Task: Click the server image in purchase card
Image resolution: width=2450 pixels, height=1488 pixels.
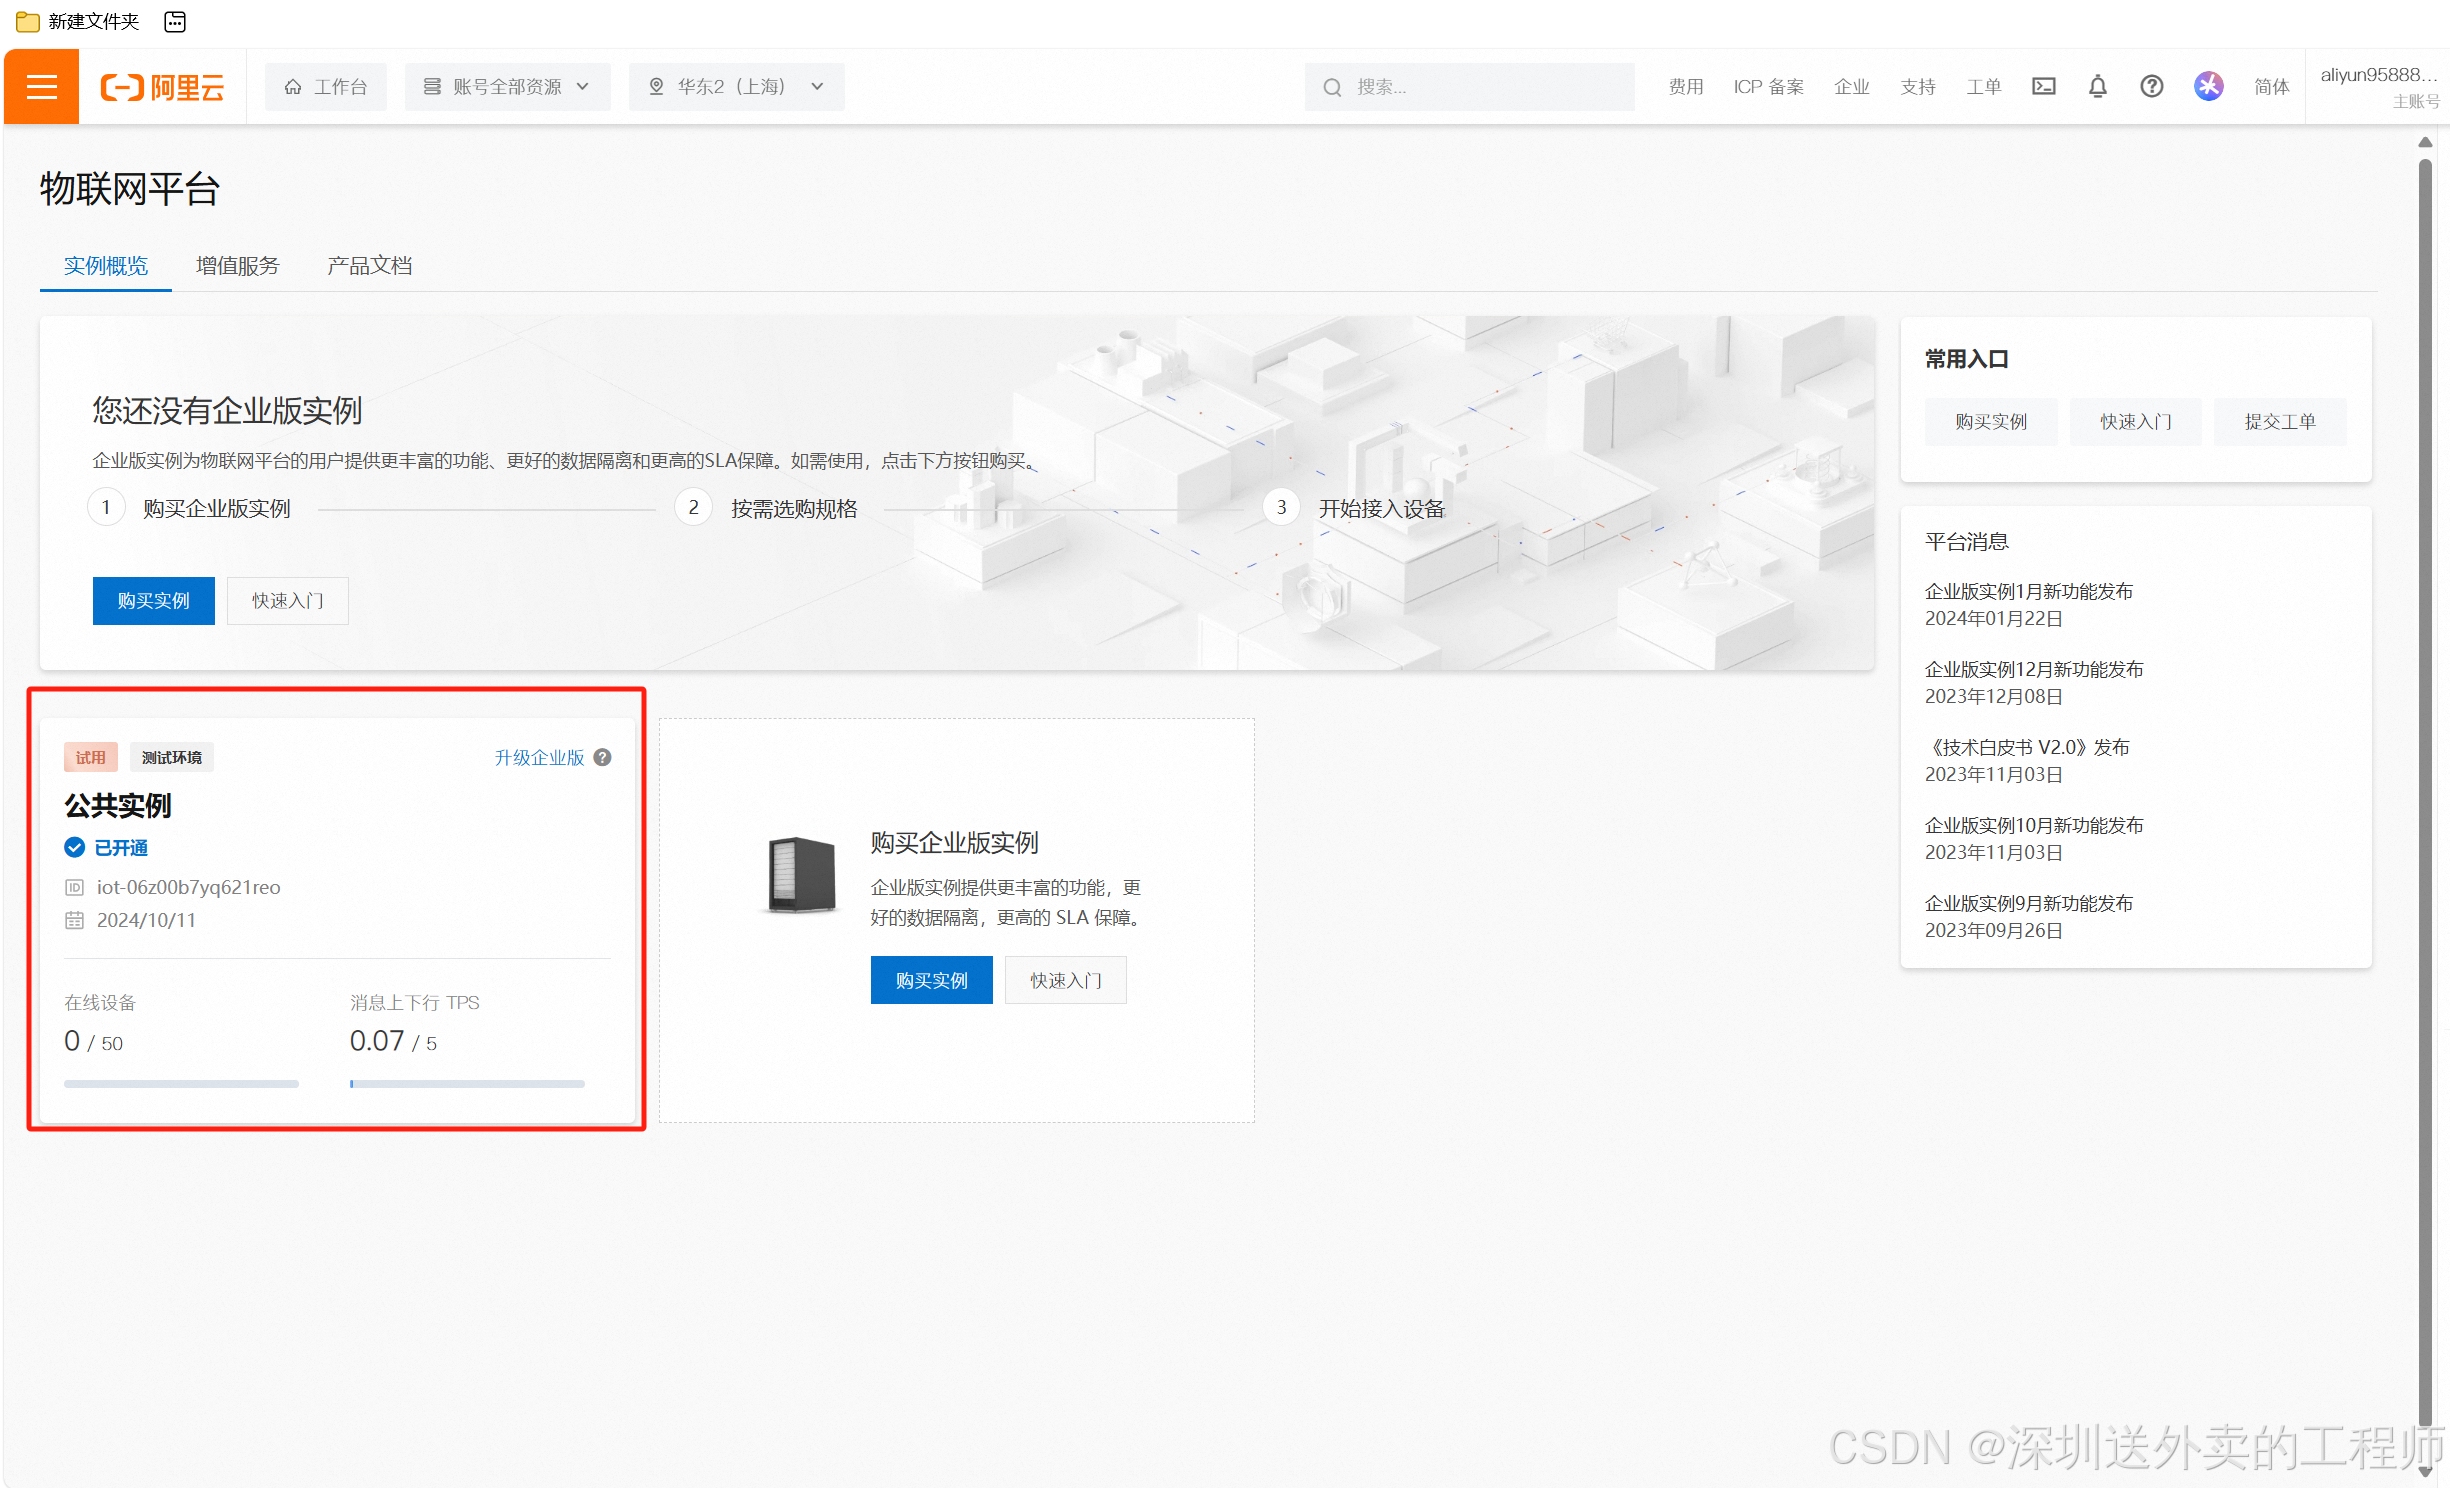Action: point(800,875)
